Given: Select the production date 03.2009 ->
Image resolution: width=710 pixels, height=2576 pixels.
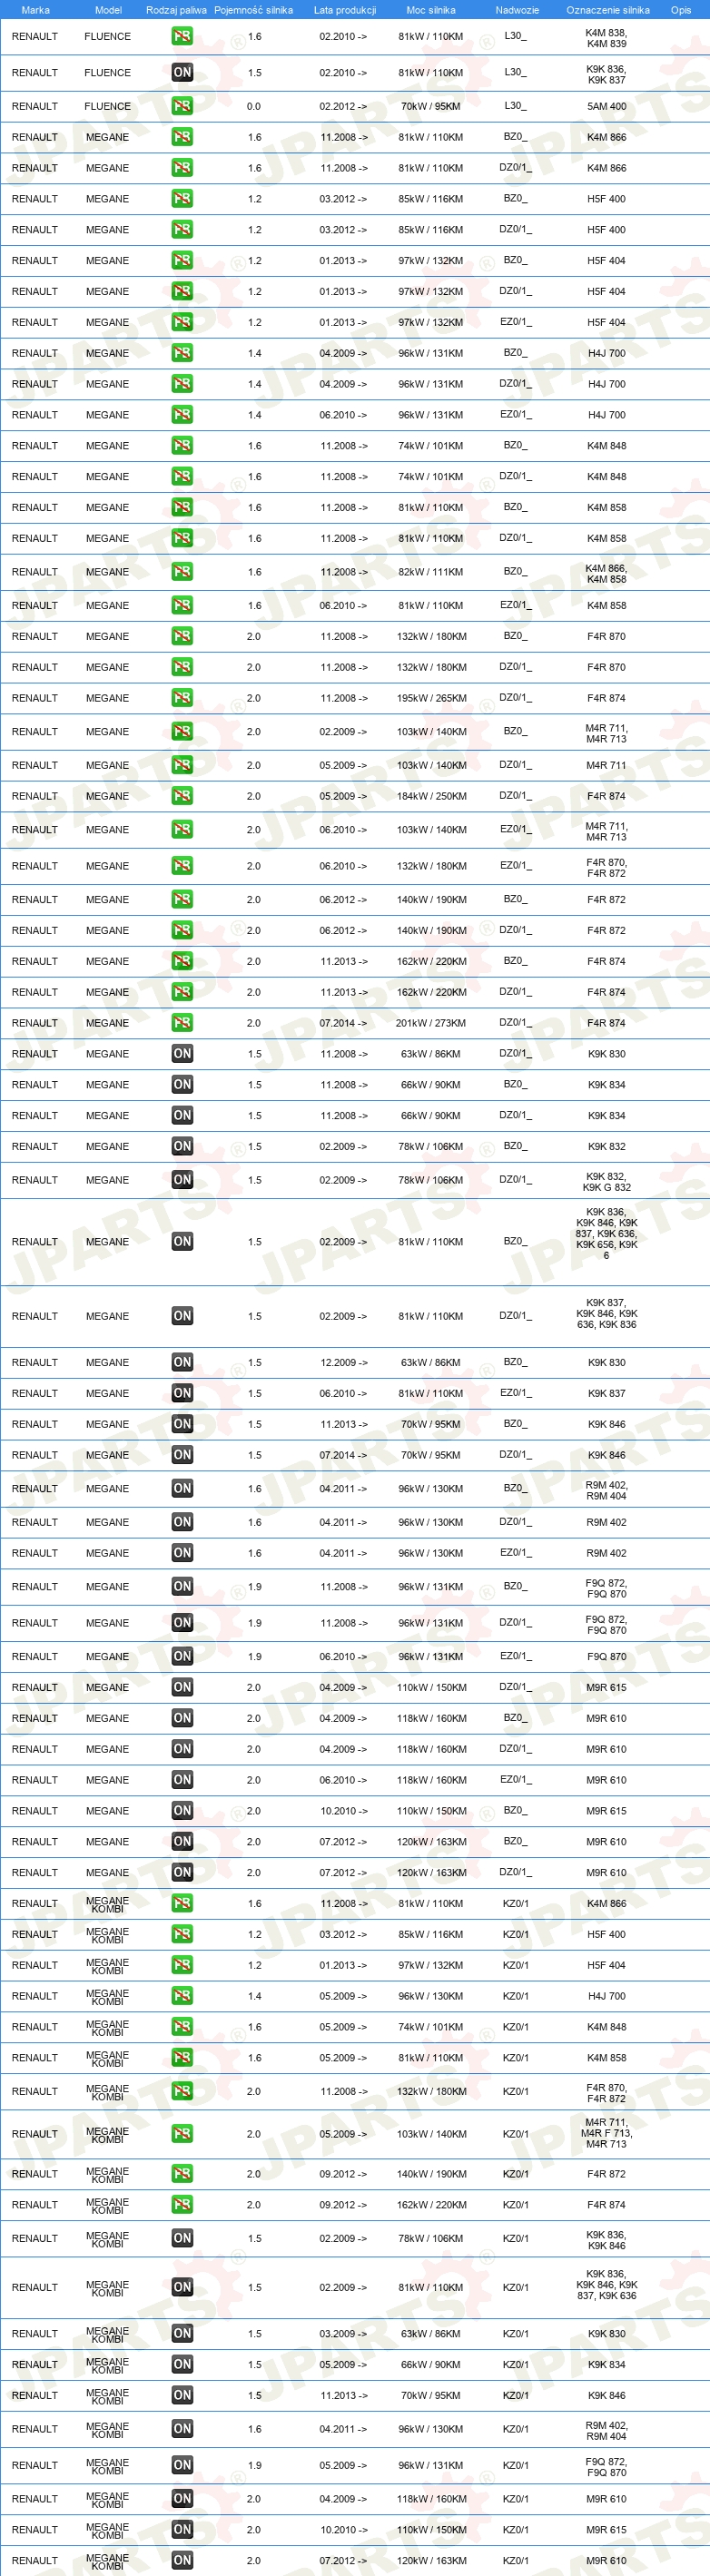Looking at the screenshot, I should [x=344, y=2334].
